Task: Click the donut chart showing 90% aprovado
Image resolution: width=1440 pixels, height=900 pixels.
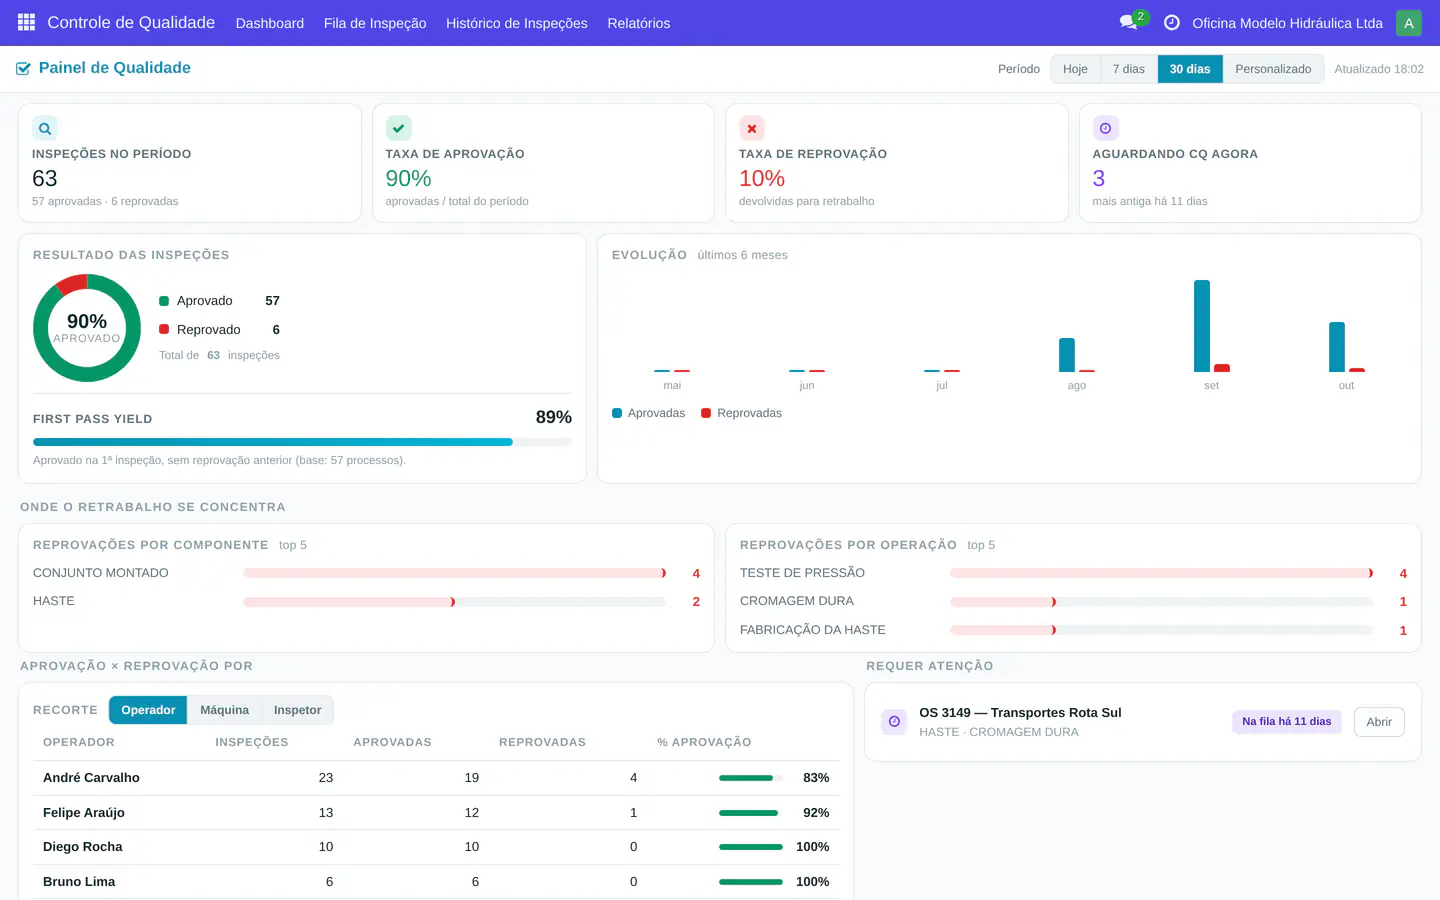Action: click(x=87, y=328)
